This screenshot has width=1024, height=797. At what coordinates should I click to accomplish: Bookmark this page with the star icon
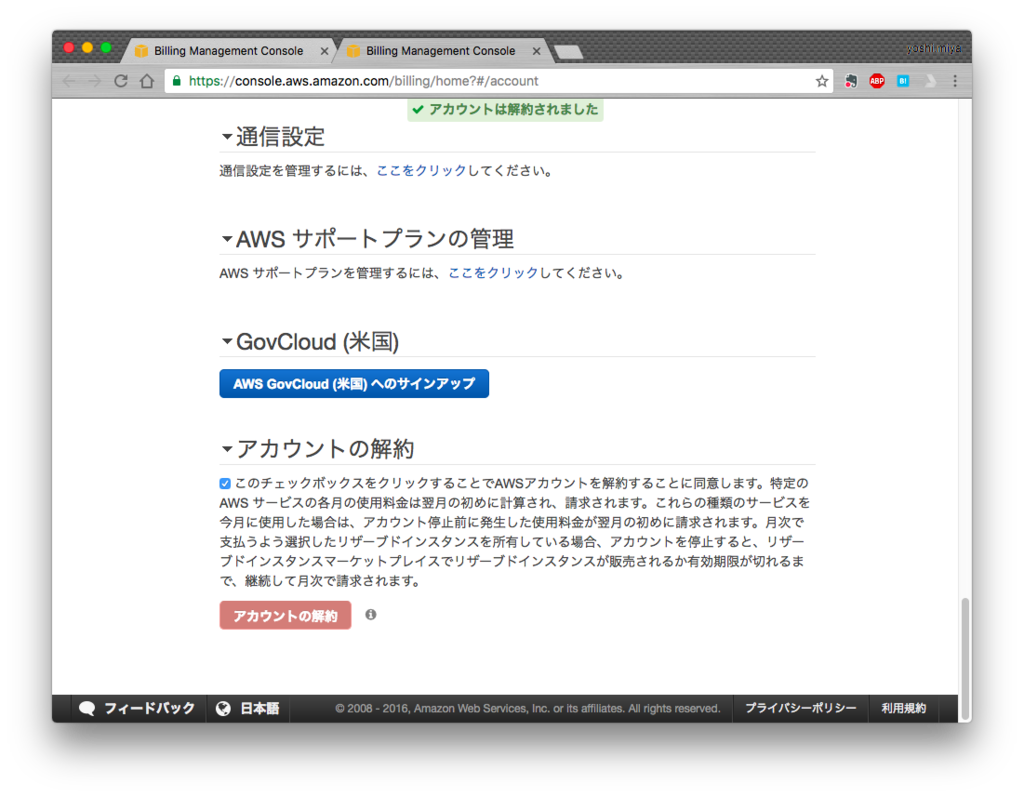(x=822, y=81)
